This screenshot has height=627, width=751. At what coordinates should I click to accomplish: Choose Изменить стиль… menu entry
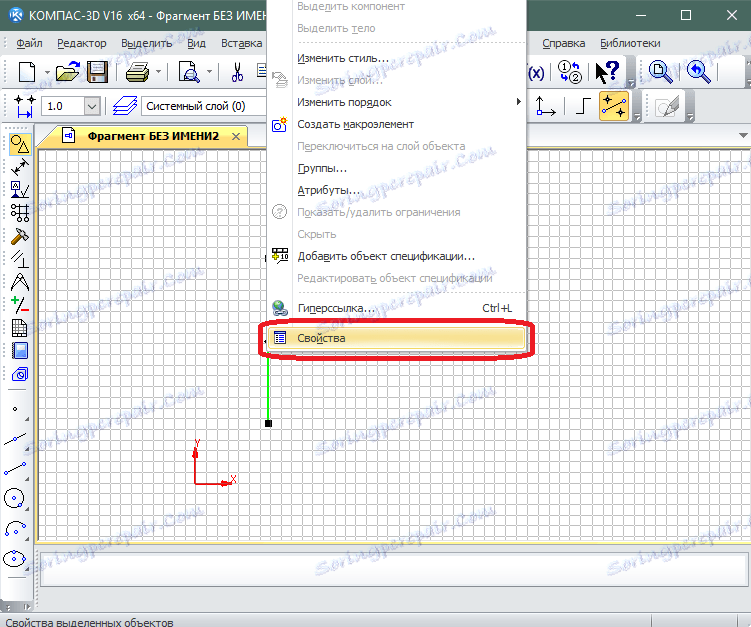point(397,58)
